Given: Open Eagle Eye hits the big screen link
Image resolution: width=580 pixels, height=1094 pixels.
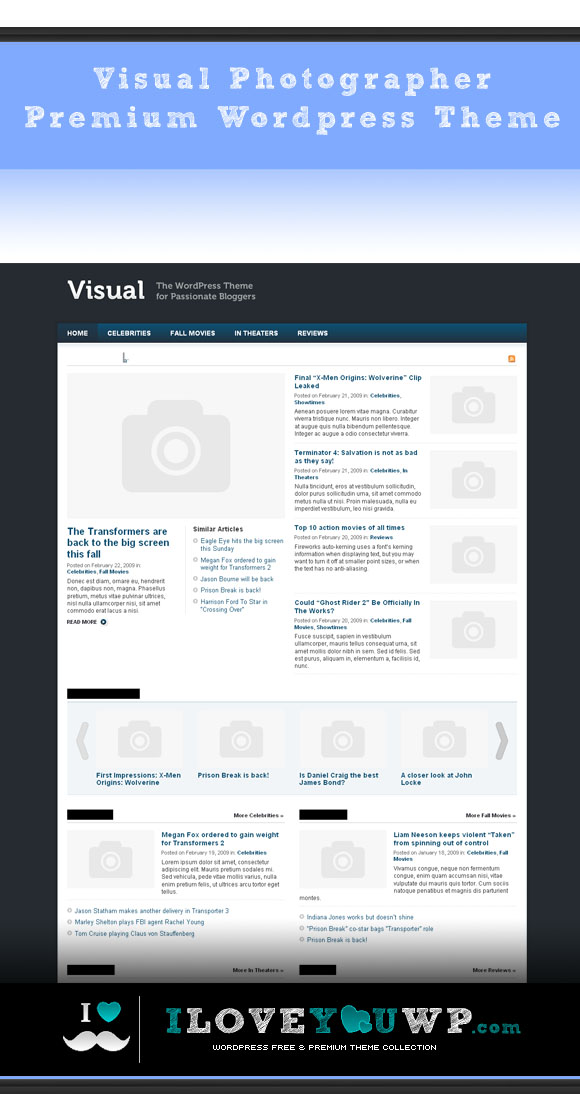Looking at the screenshot, I should [241, 545].
